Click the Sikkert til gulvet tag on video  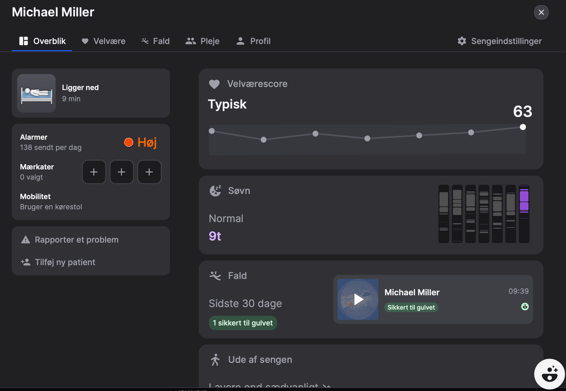coord(411,308)
